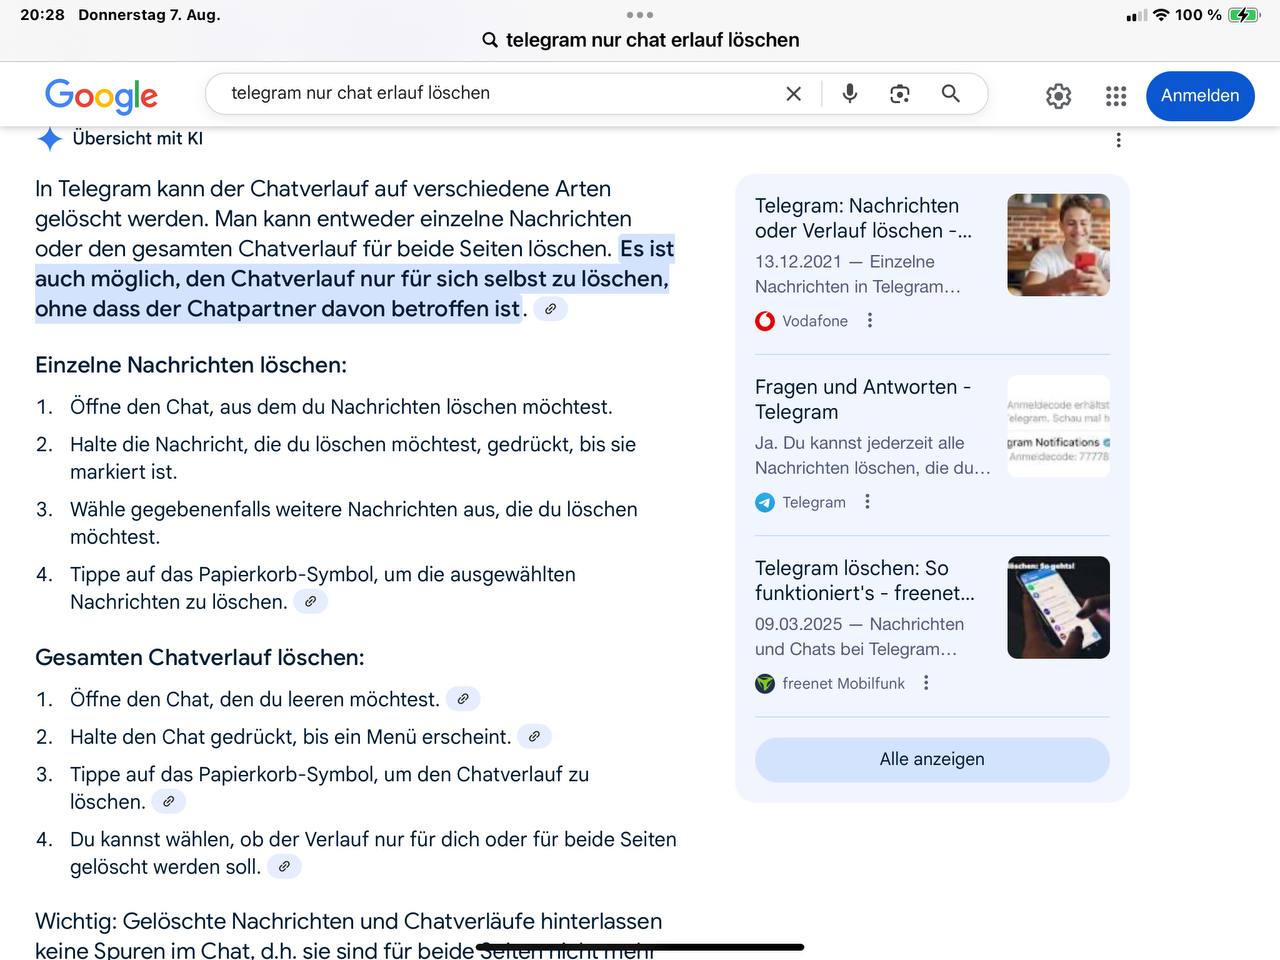The image size is (1280, 960).
Task: Click the freenet article phone thumbnail
Action: coord(1058,607)
